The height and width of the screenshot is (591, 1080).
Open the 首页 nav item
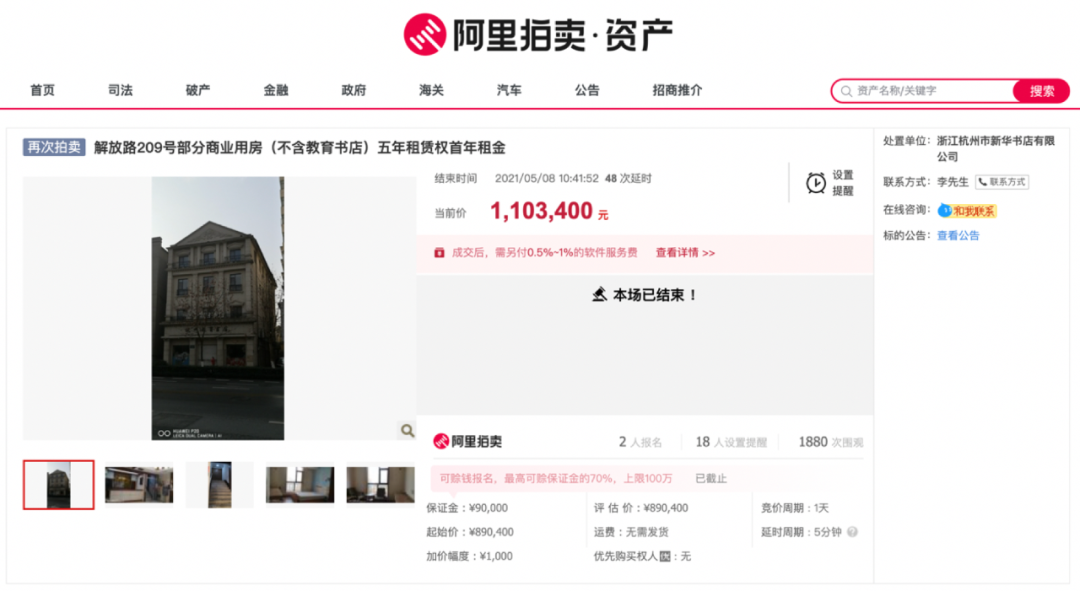[x=42, y=90]
